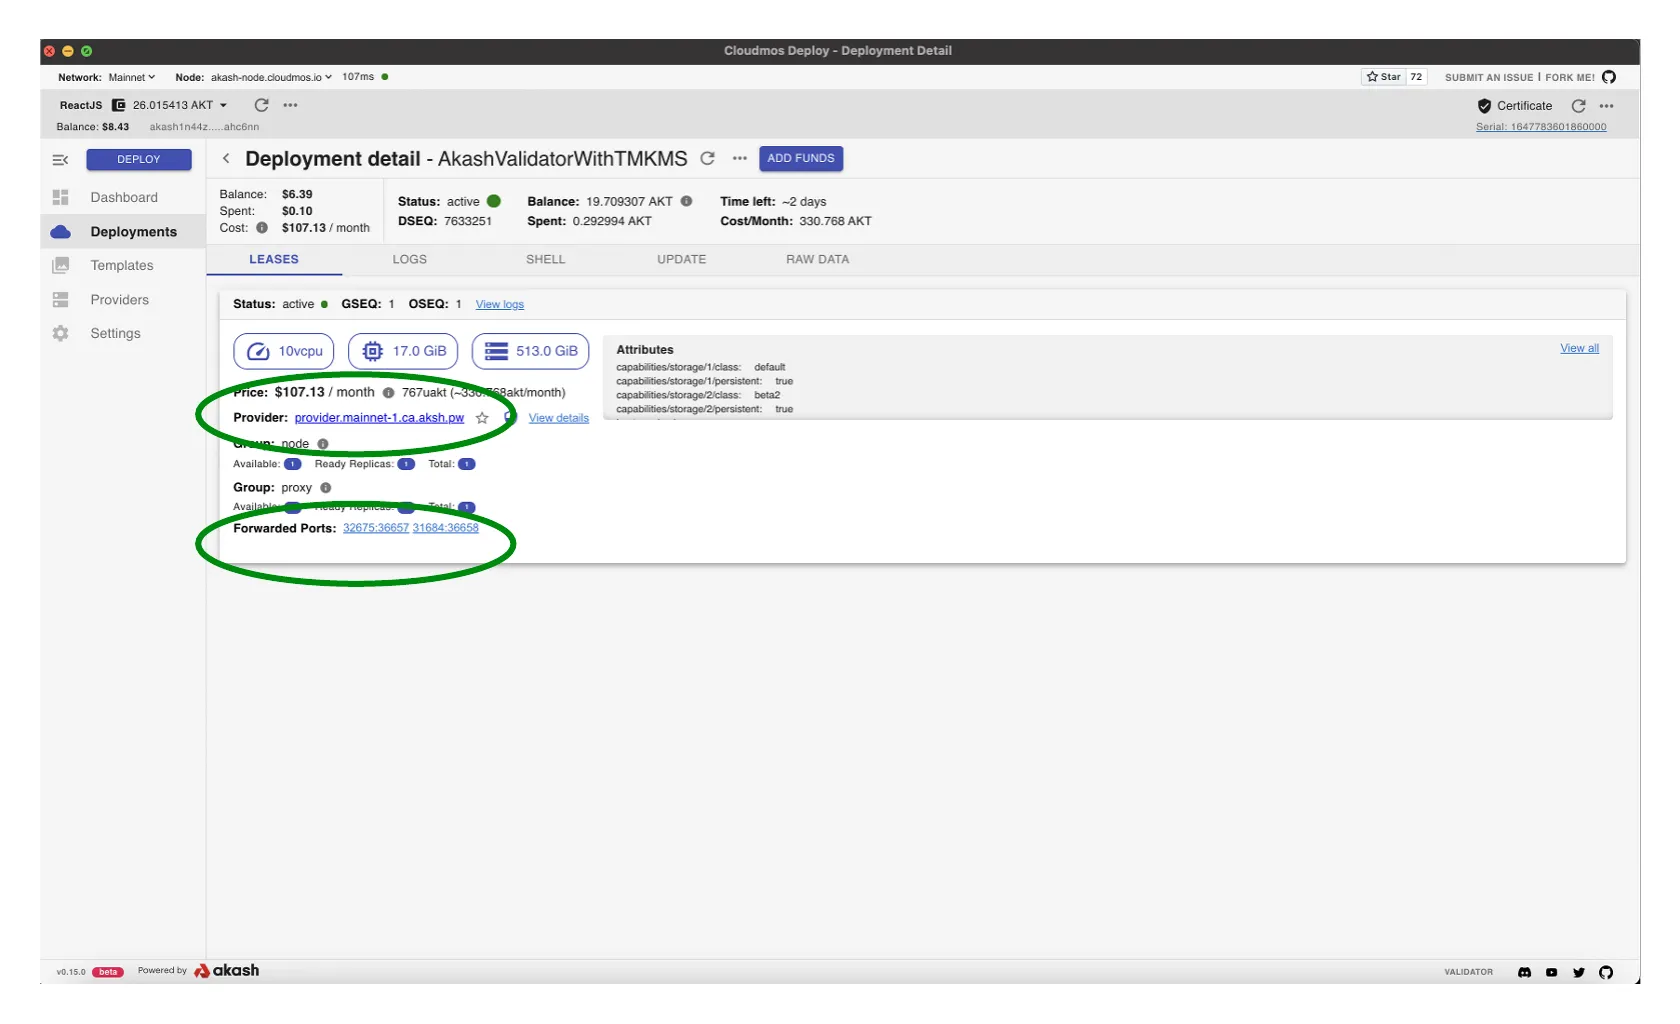Viewport: 1680px width, 1024px height.
Task: Open the Discord icon in the footer
Action: [x=1524, y=972]
